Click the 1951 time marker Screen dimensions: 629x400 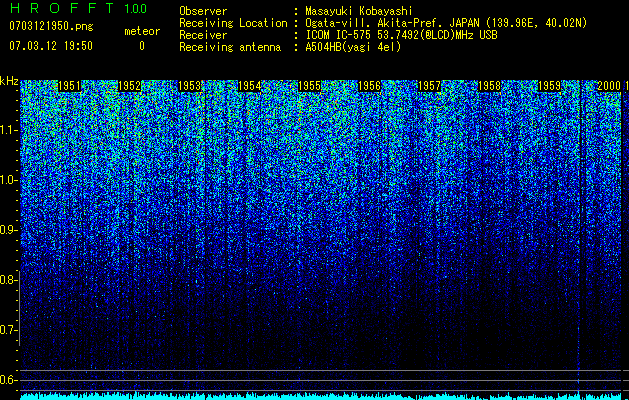69,86
